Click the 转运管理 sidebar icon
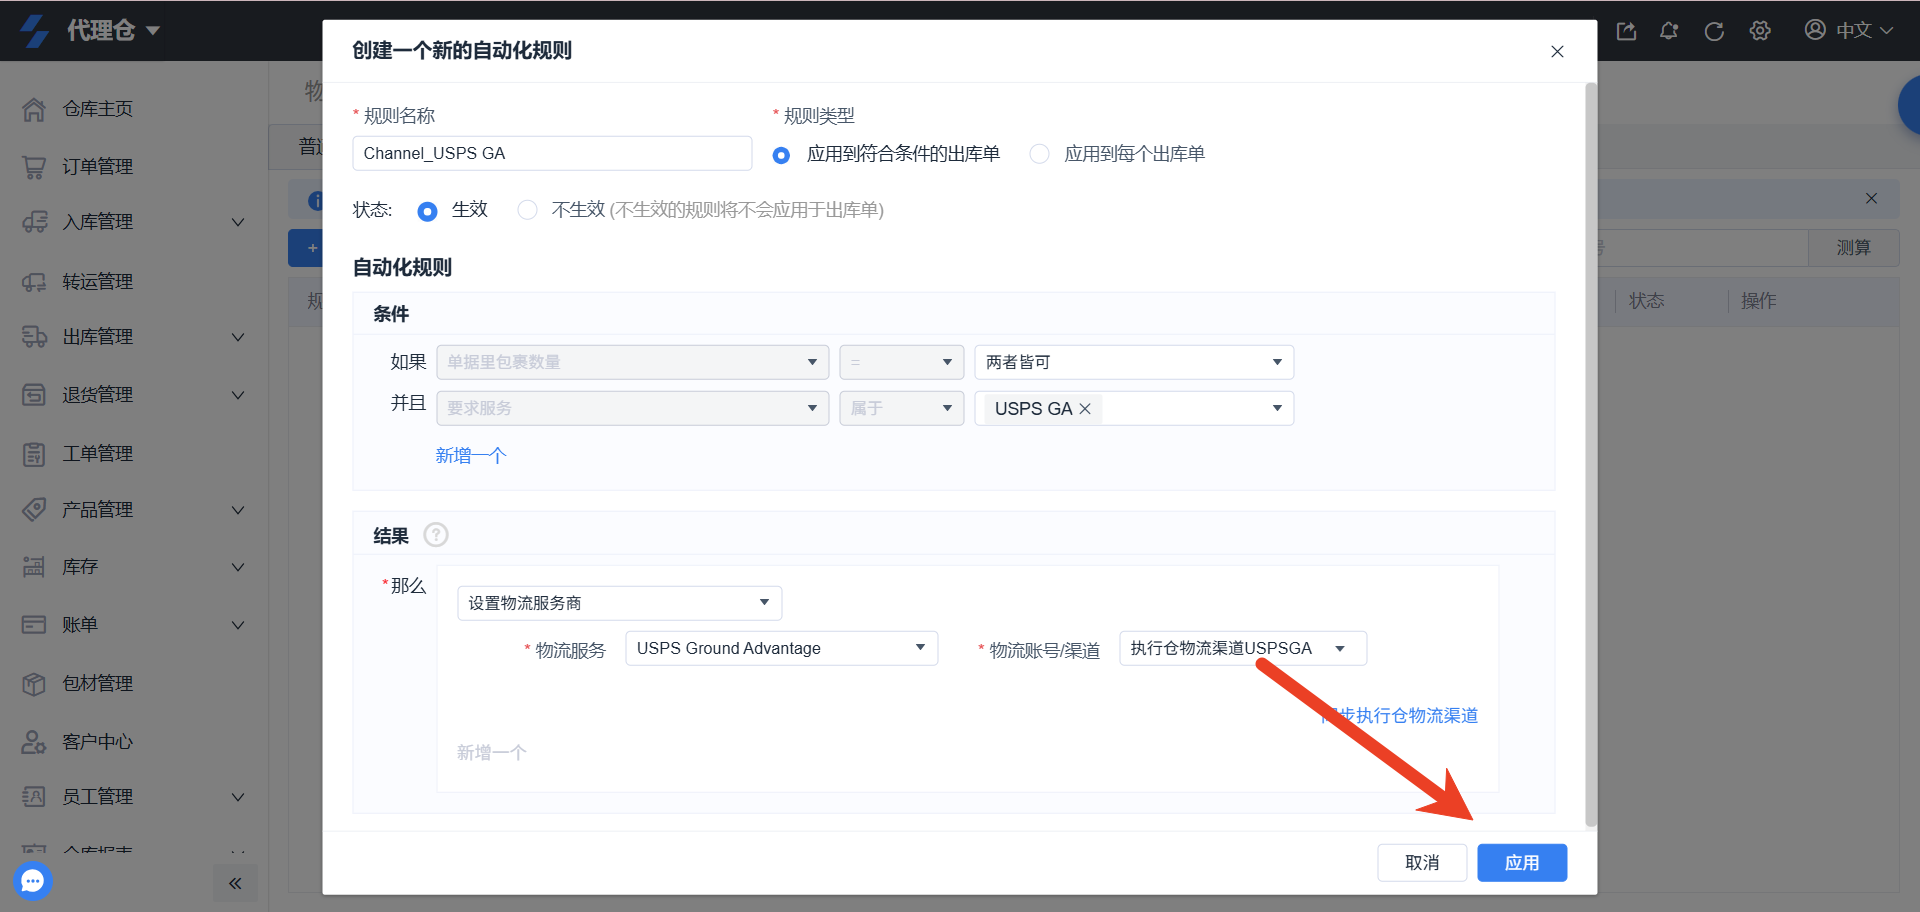This screenshot has height=912, width=1920. [34, 282]
